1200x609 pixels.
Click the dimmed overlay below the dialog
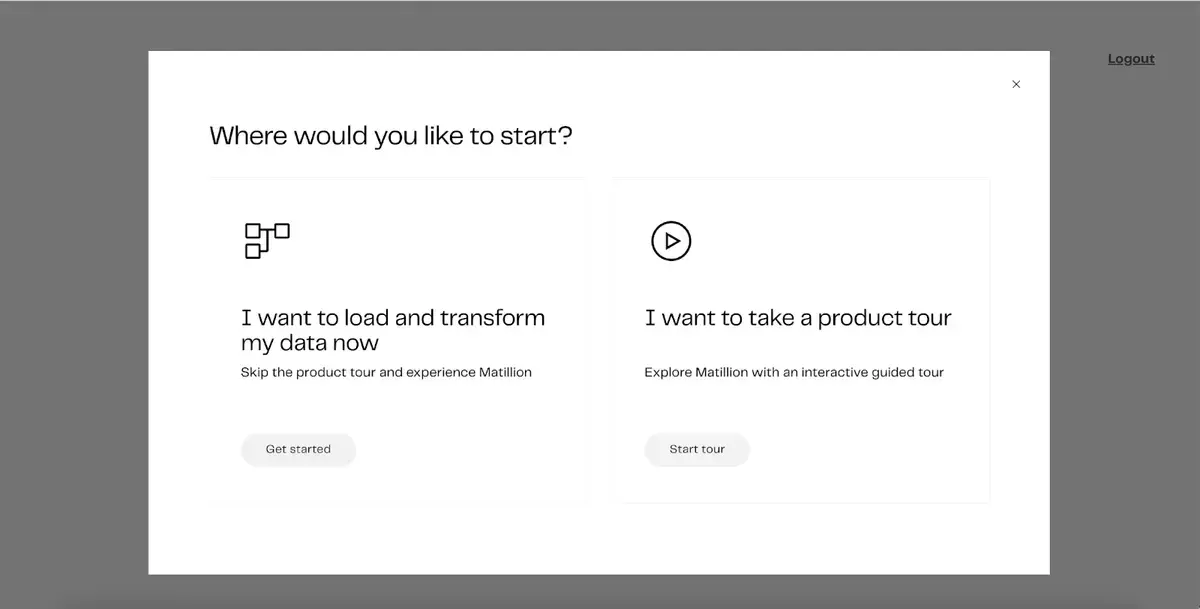(600, 592)
